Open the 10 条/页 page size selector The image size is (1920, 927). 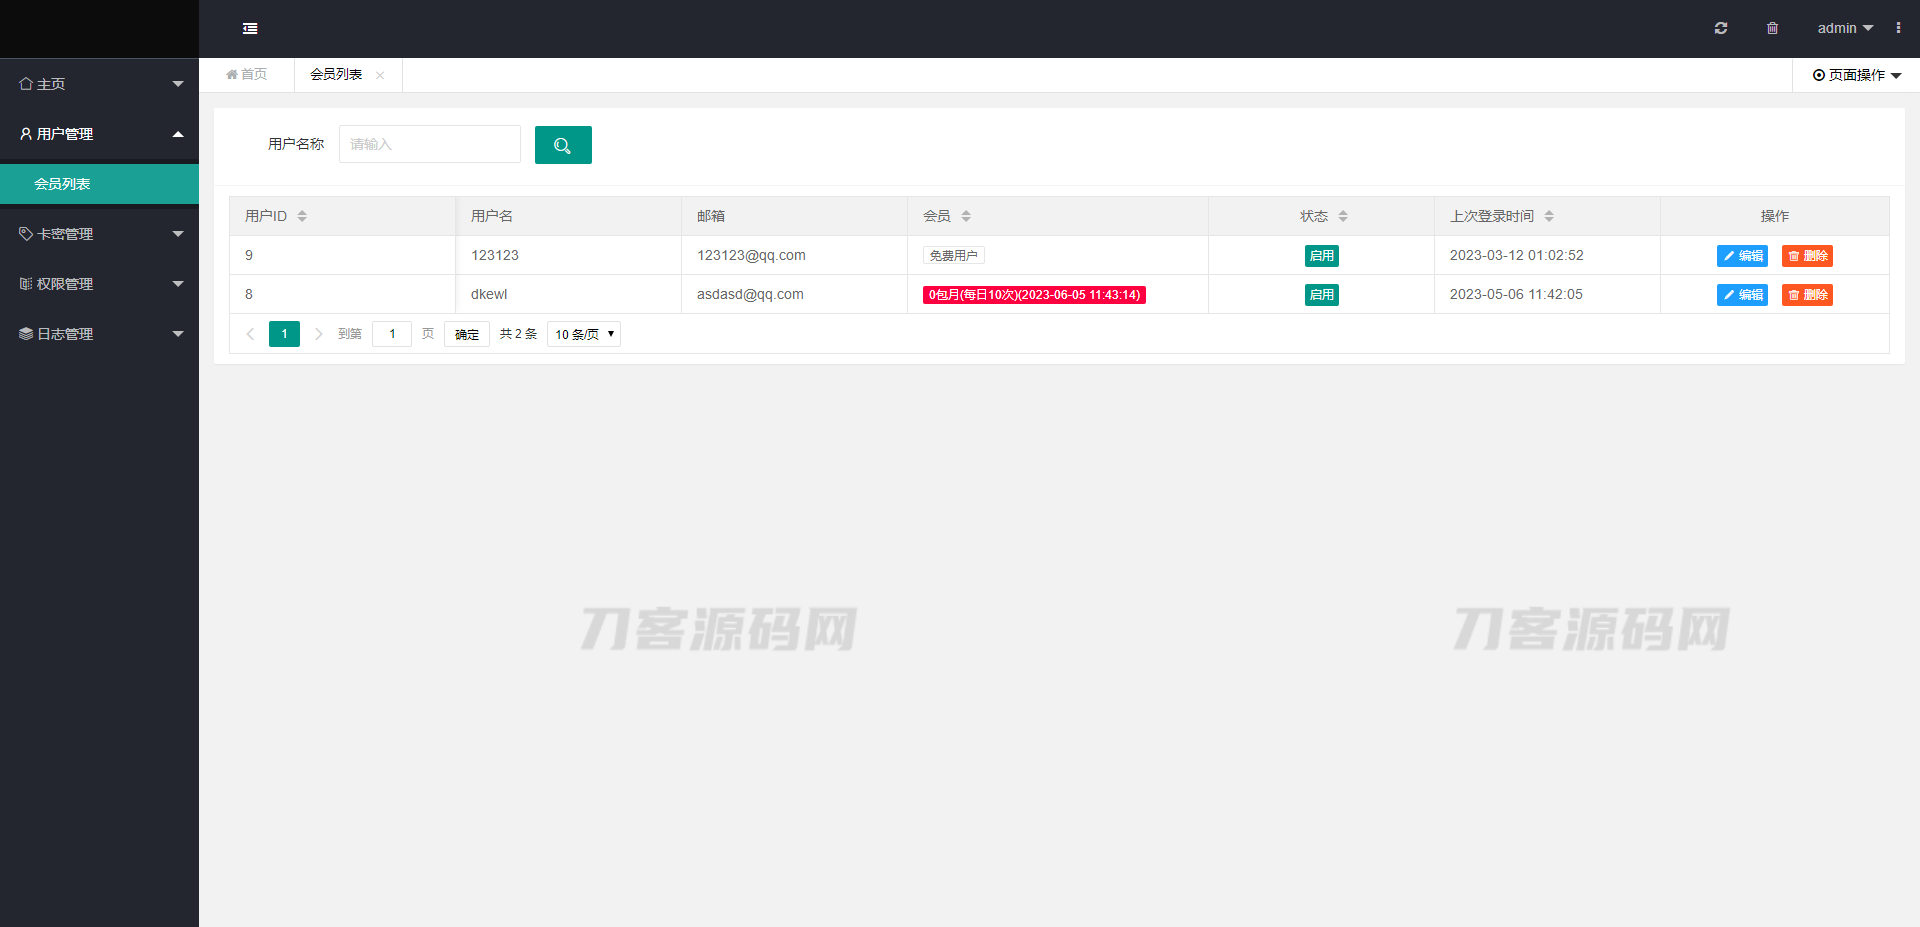pos(584,334)
